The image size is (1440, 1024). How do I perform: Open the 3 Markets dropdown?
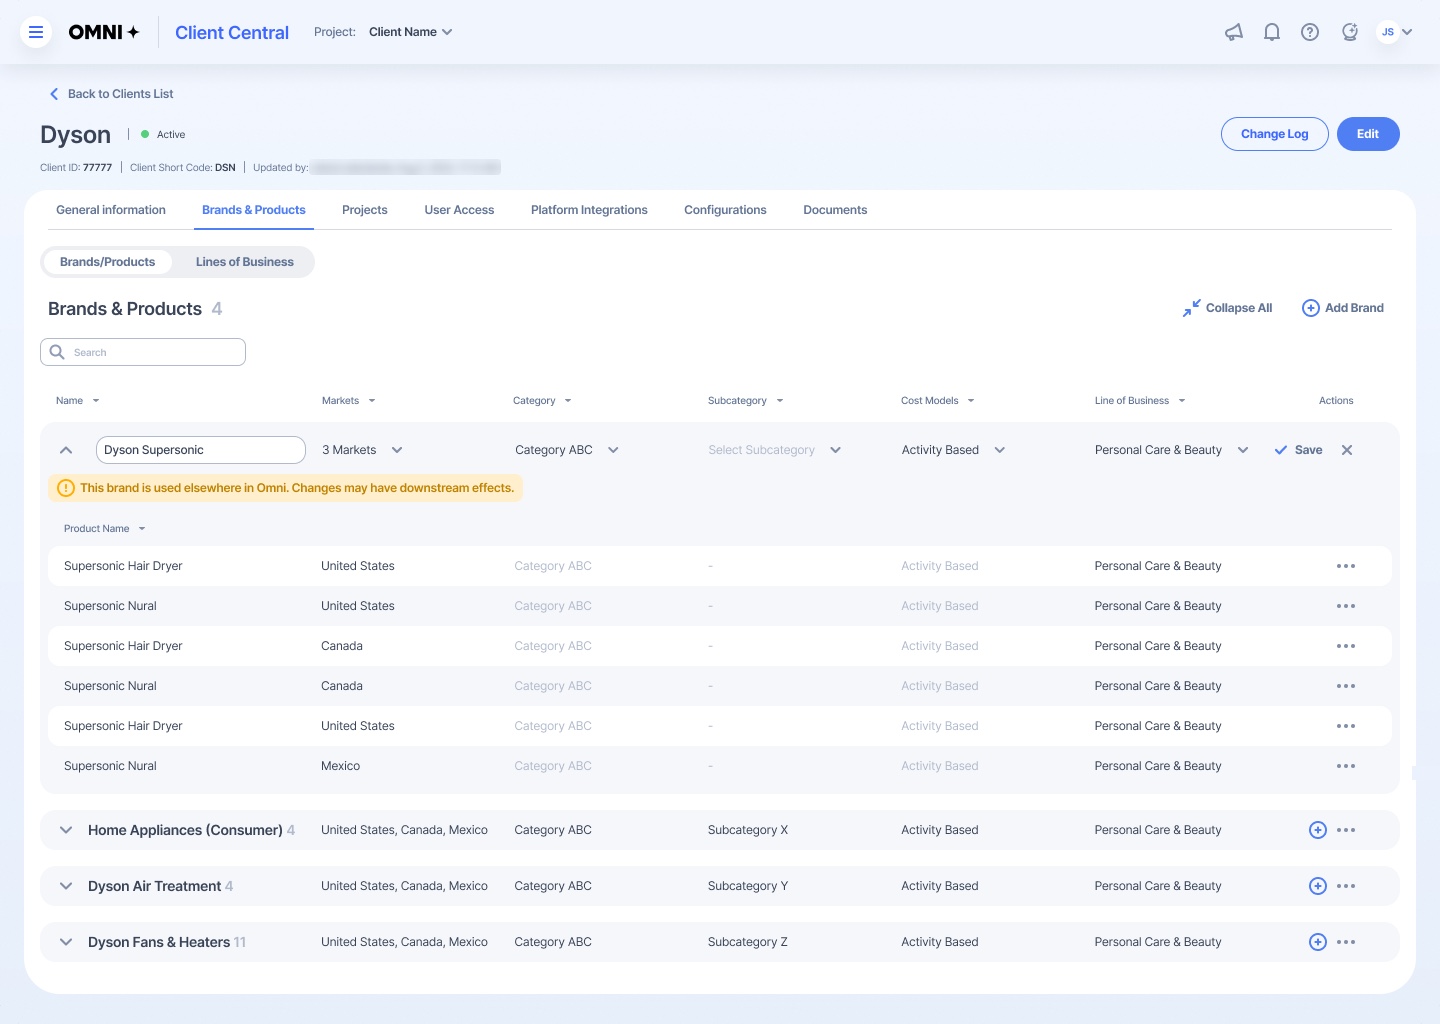tap(362, 450)
